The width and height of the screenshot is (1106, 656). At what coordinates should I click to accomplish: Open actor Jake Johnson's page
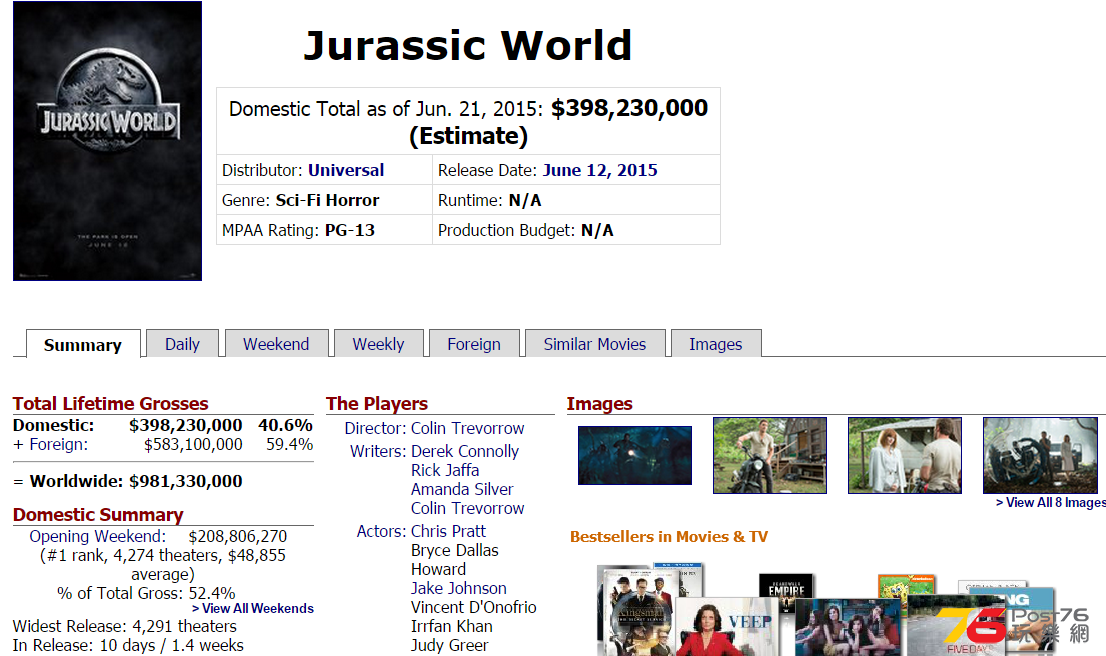[x=458, y=588]
